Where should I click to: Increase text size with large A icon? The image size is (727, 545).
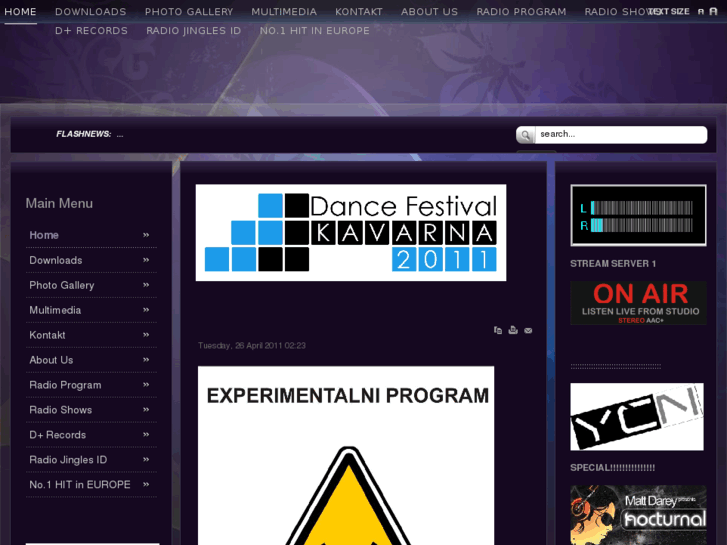pyautogui.click(x=713, y=12)
